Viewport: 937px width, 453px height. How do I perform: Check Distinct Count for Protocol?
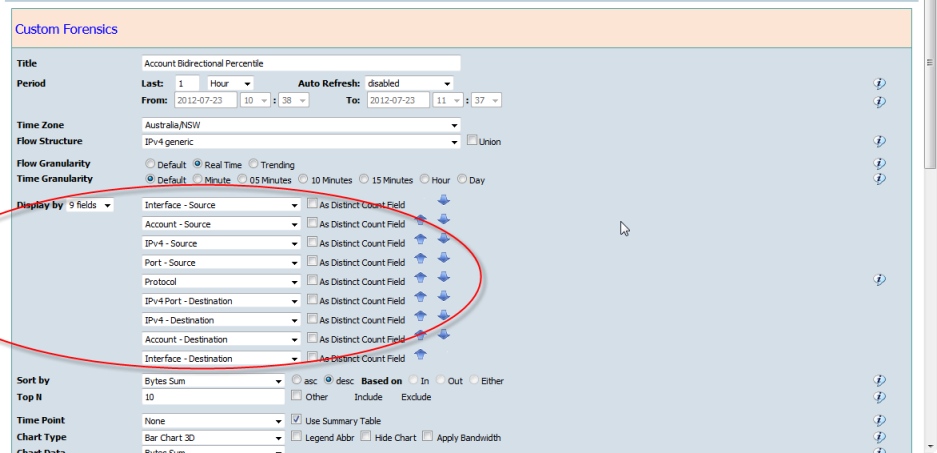click(312, 280)
